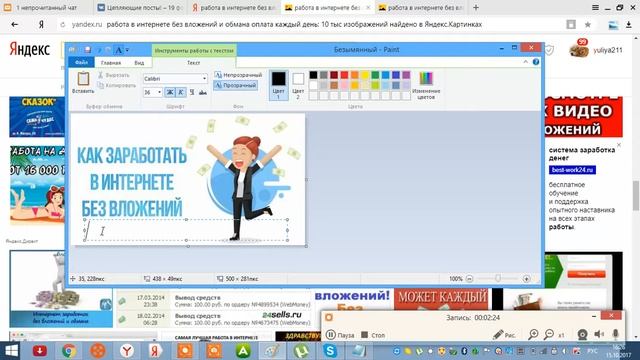640x360 pixels.
Task: Collapse the Paint ribbon with the chevron
Action: point(526,62)
